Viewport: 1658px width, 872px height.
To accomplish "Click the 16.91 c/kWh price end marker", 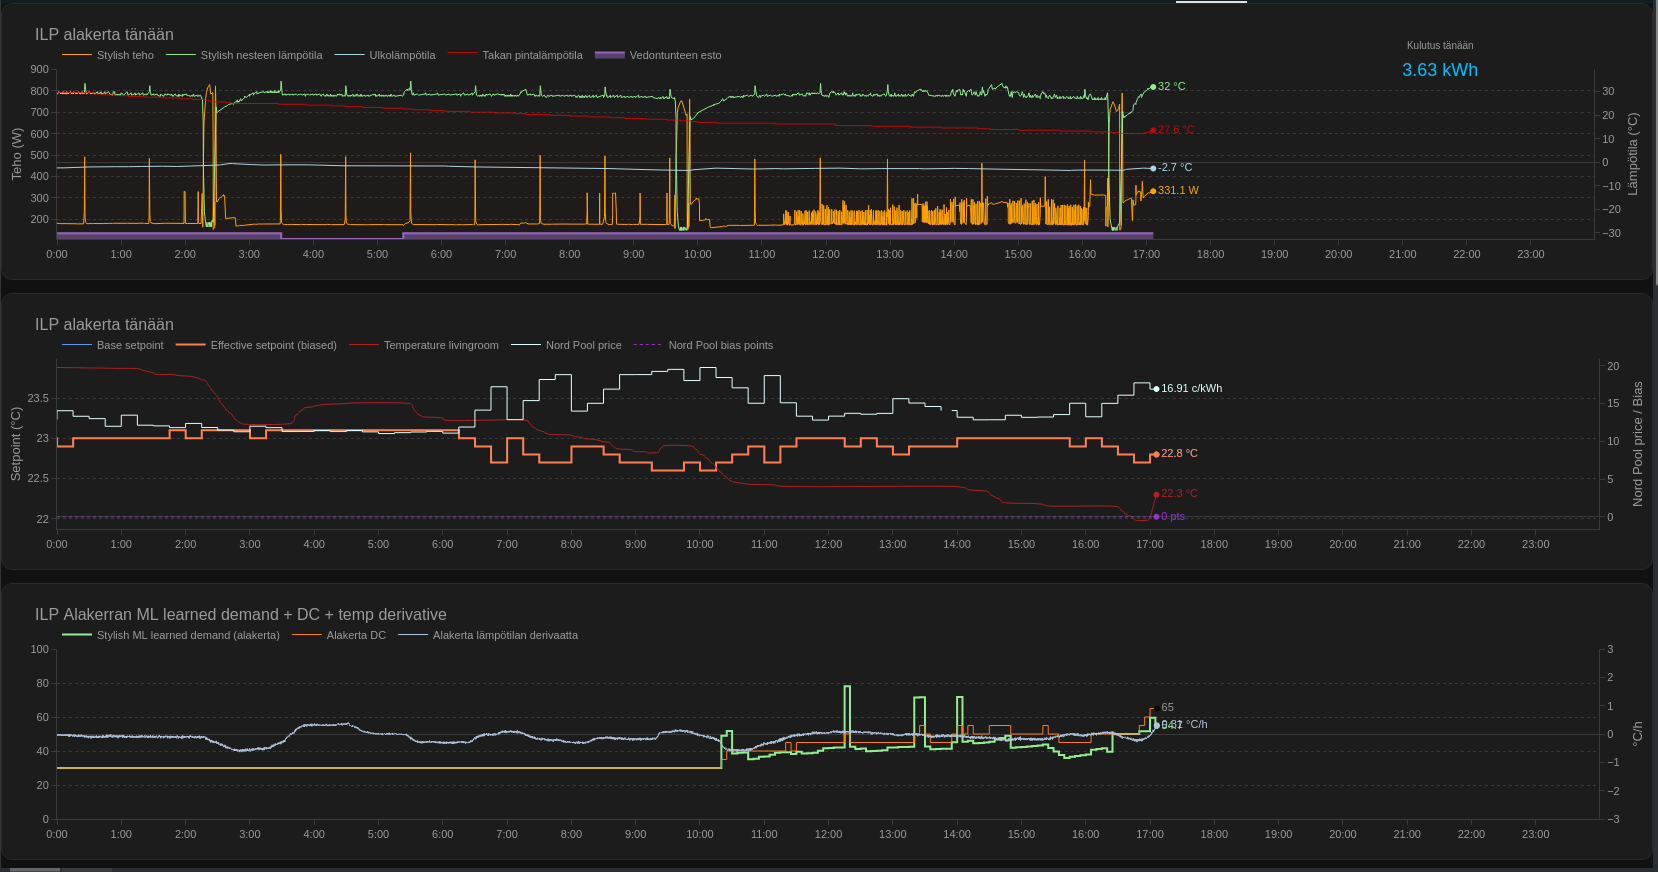I will [1156, 389].
